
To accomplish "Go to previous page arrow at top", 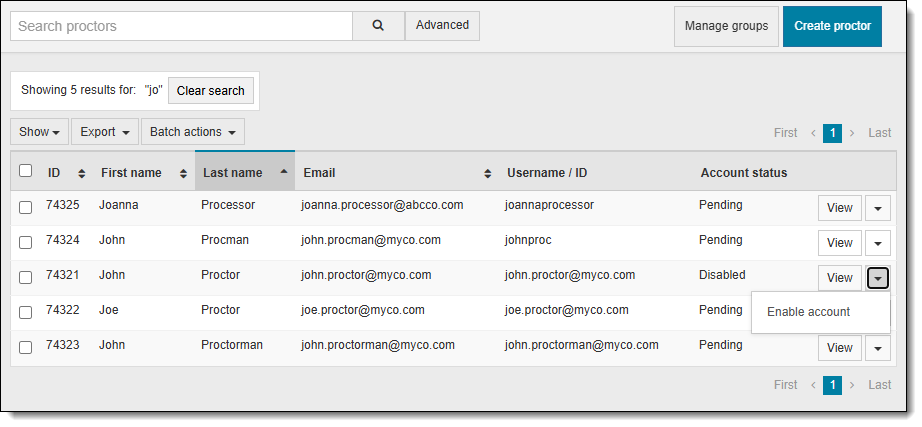I will click(813, 133).
